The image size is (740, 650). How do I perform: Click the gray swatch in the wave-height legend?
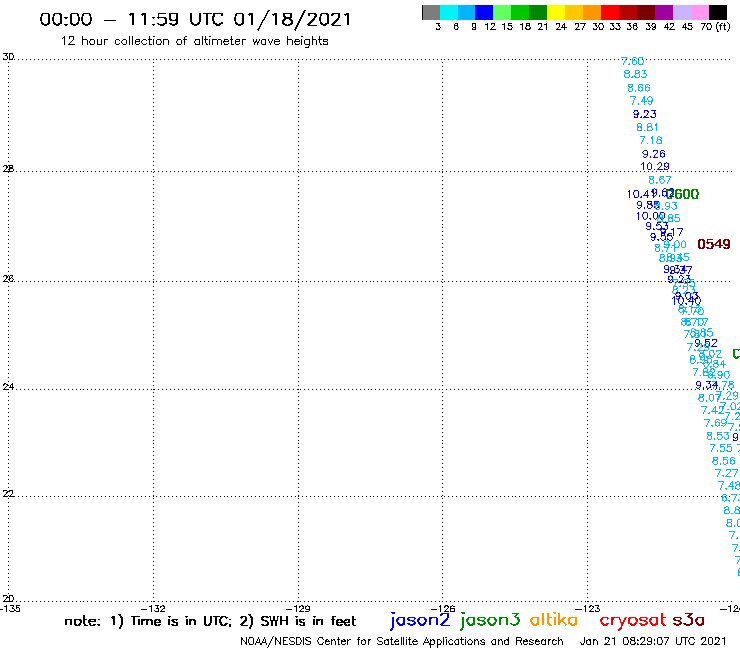pos(431,12)
